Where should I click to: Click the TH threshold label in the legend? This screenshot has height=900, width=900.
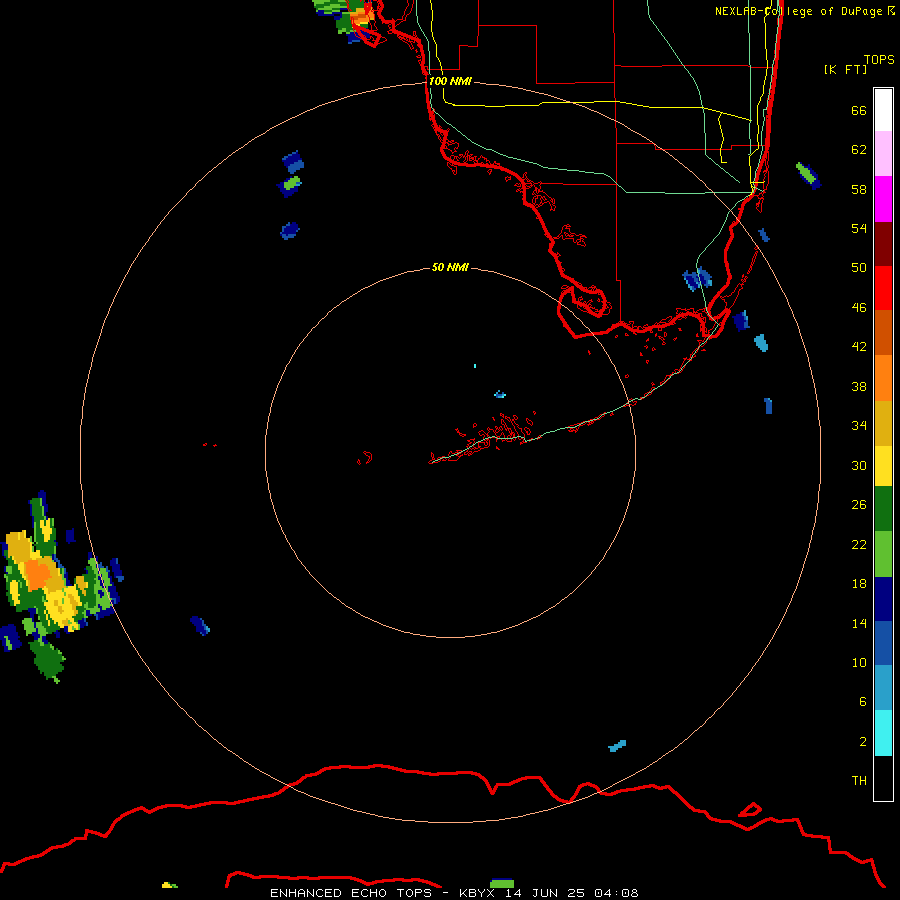pyautogui.click(x=859, y=780)
